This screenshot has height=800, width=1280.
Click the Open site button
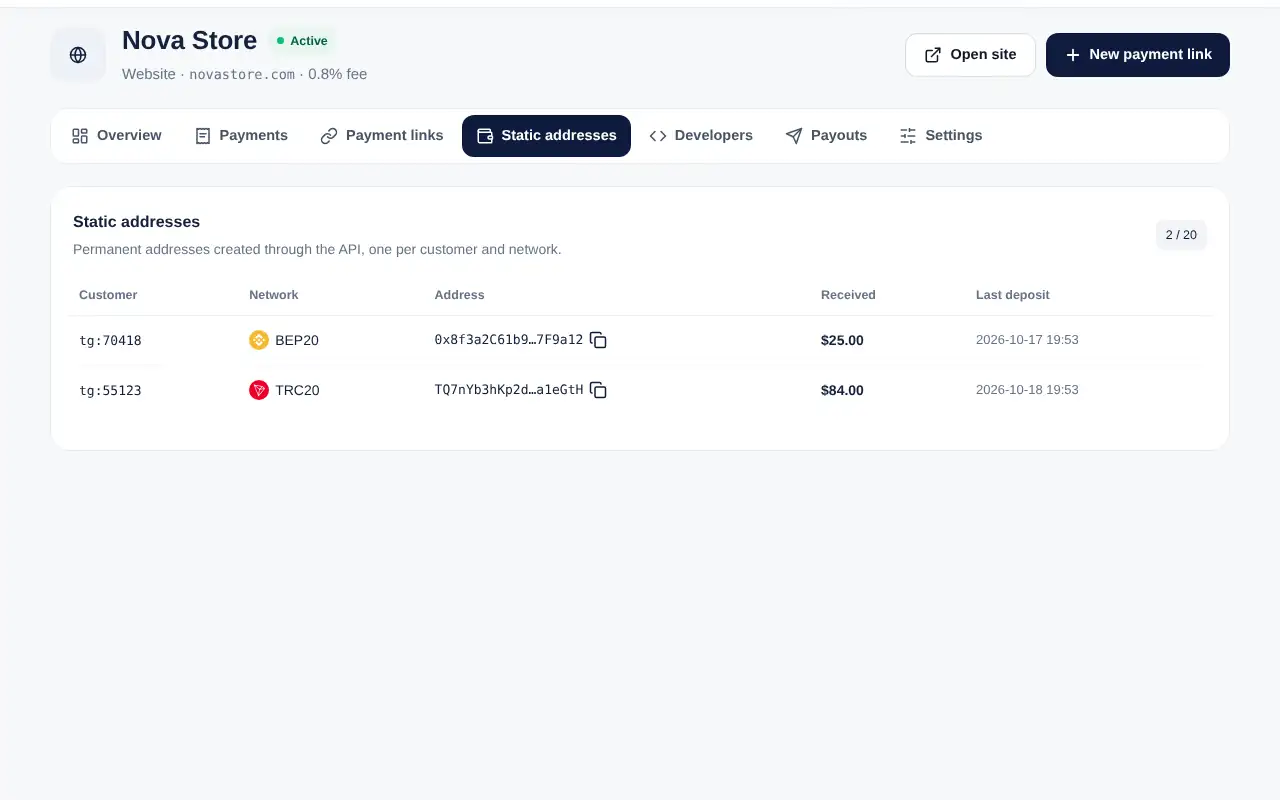970,55
